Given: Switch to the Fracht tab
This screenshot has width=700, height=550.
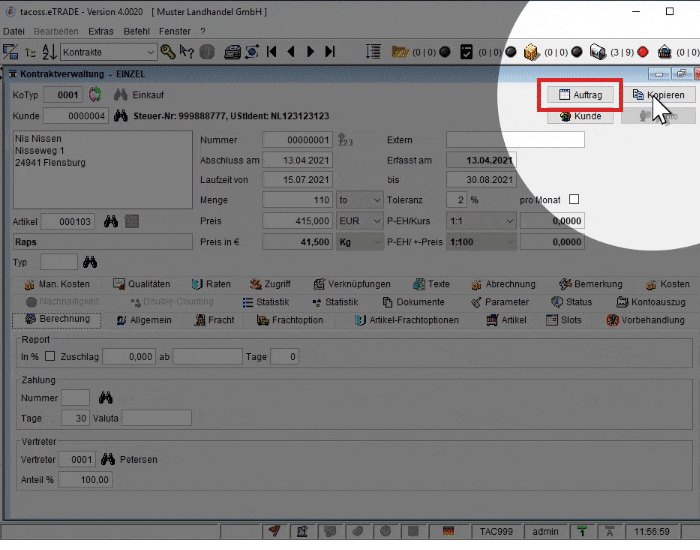Looking at the screenshot, I should [x=214, y=320].
